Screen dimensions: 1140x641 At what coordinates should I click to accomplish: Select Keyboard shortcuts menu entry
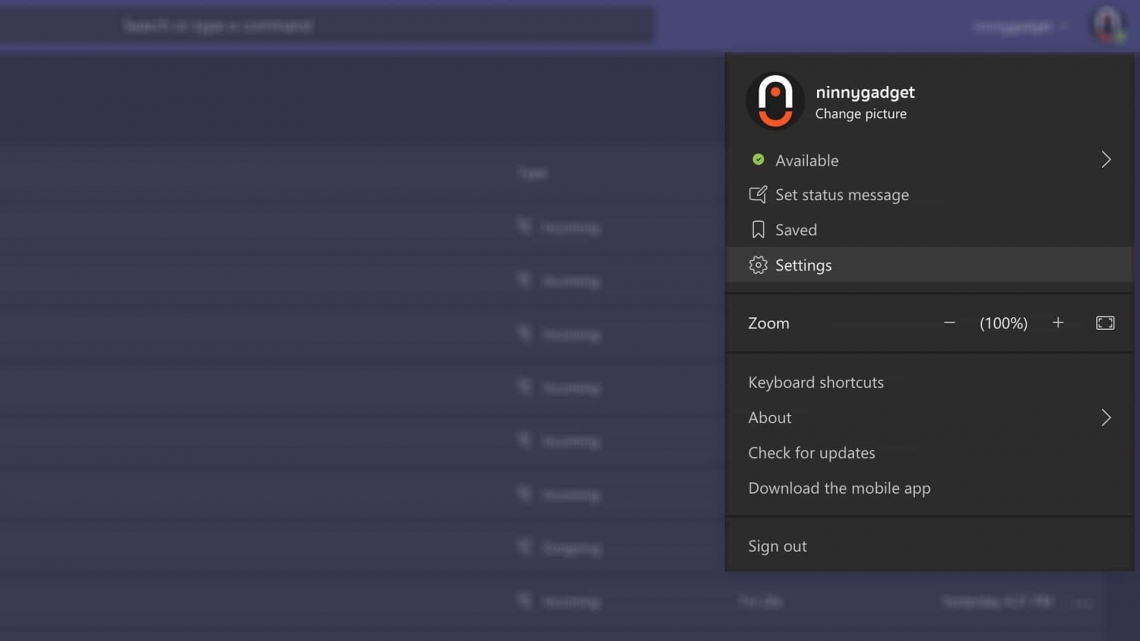pyautogui.click(x=816, y=382)
